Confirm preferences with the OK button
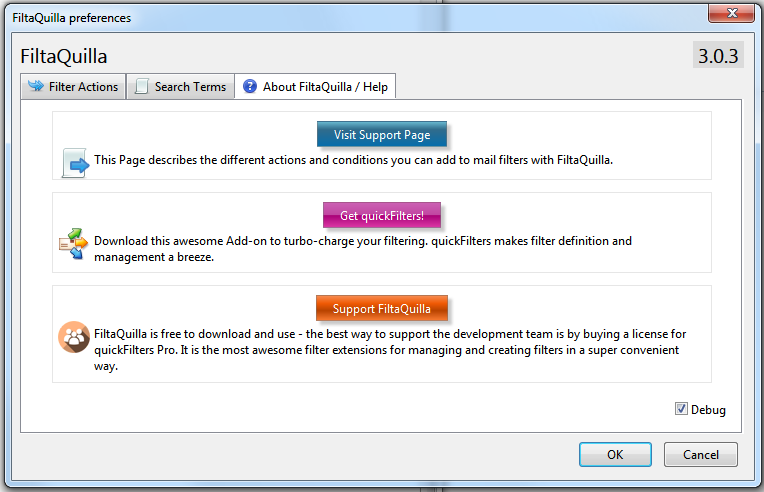The image size is (764, 492). (615, 454)
